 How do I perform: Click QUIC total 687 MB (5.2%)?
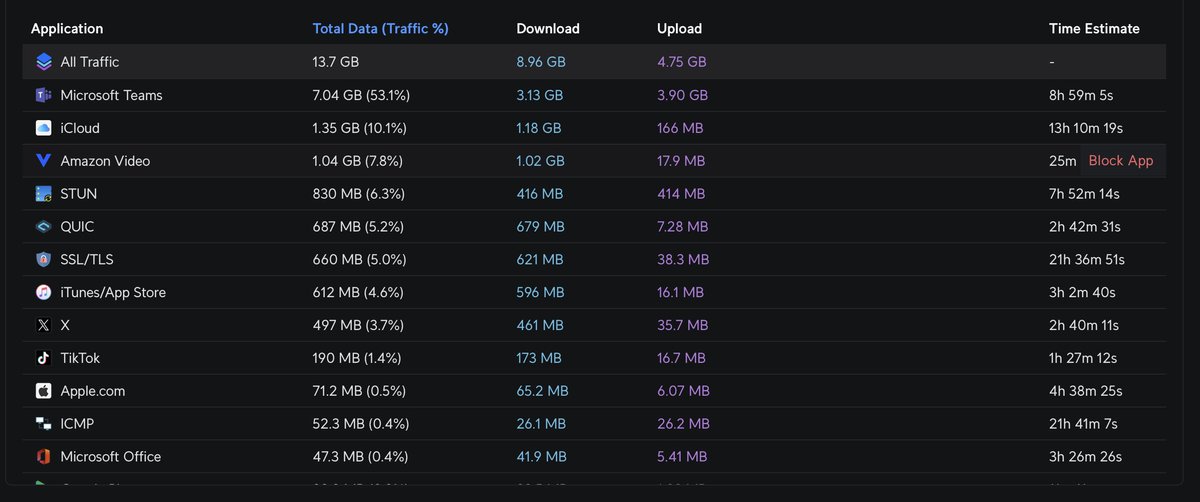pyautogui.click(x=360, y=227)
